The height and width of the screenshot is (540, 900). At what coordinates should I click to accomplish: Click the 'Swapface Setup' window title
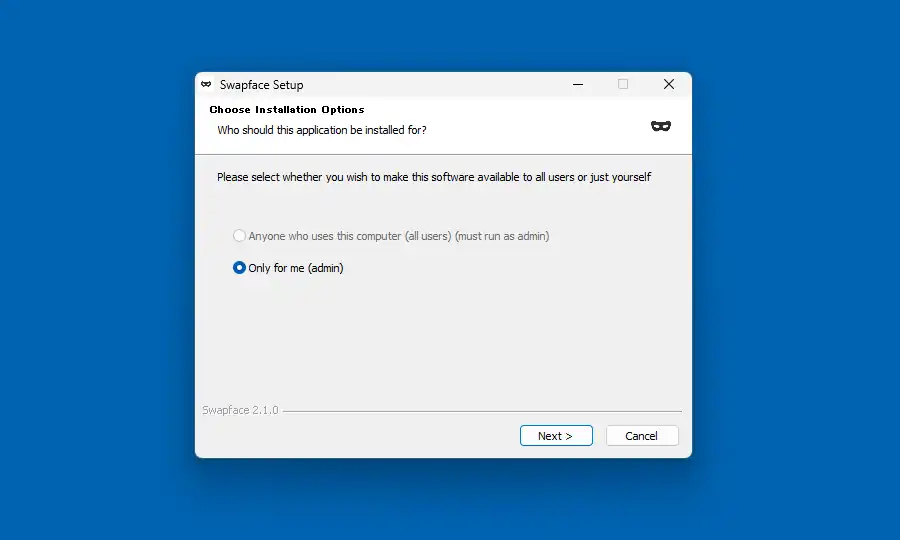pyautogui.click(x=261, y=85)
